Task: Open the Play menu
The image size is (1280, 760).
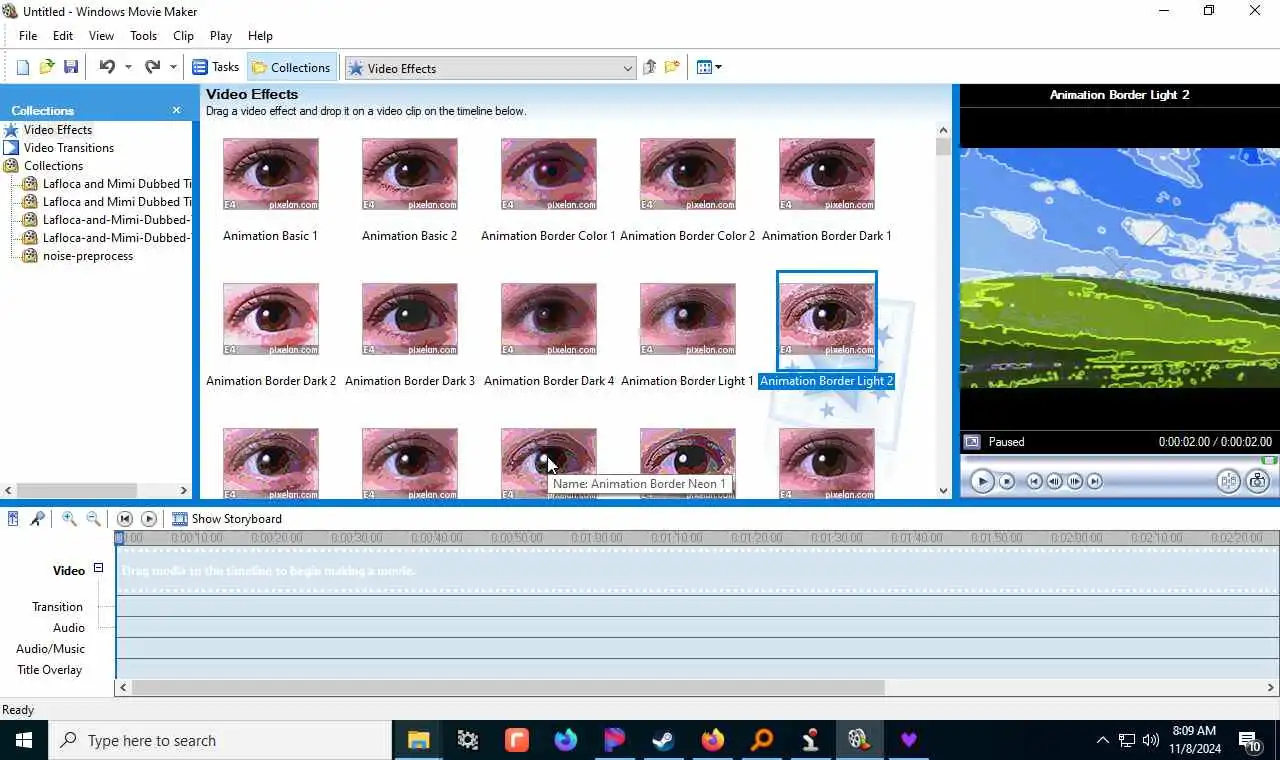Action: tap(221, 35)
